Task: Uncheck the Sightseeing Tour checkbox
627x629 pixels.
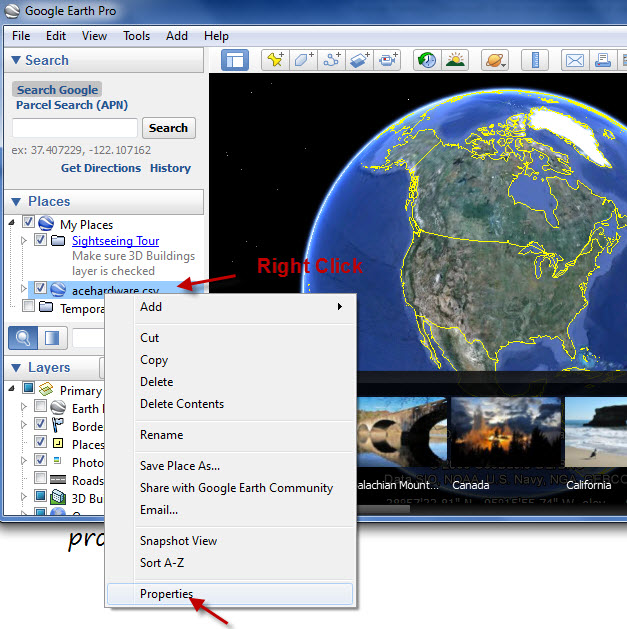Action: coord(40,239)
